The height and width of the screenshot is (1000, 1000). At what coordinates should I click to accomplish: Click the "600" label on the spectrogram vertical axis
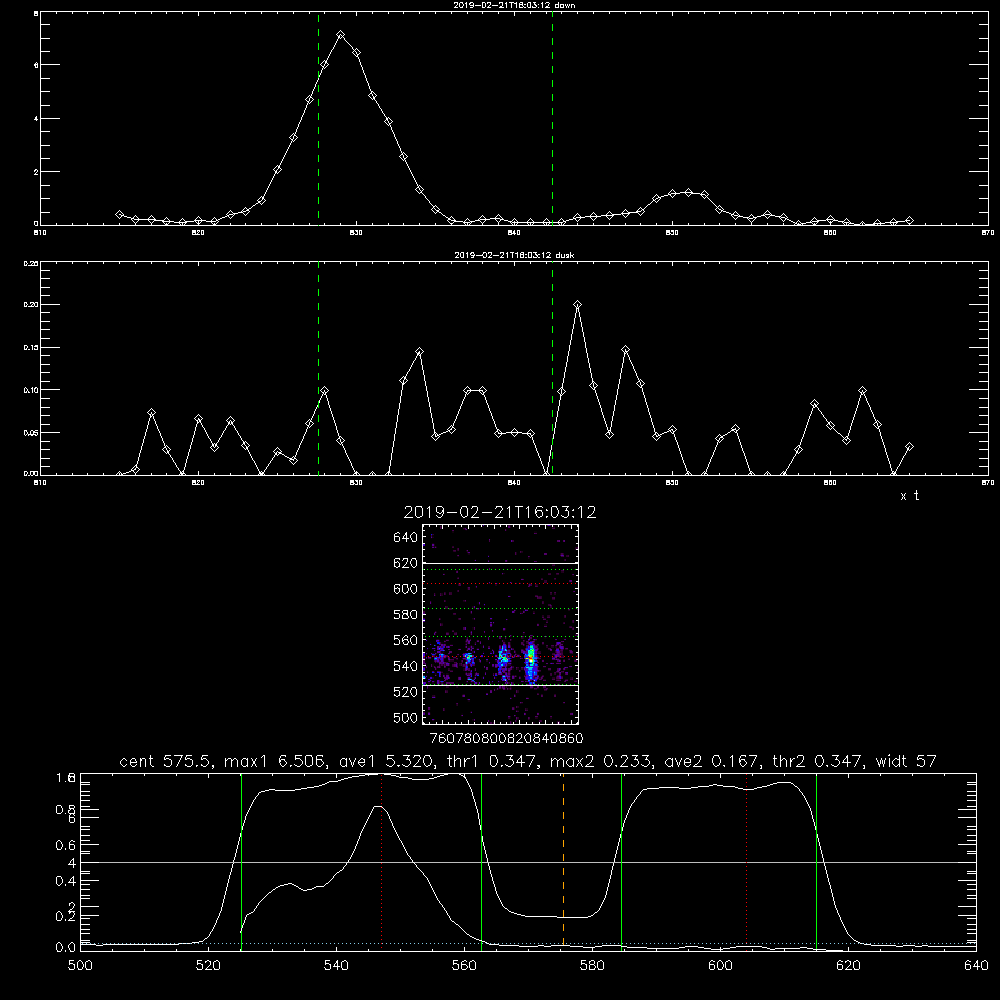pos(405,589)
